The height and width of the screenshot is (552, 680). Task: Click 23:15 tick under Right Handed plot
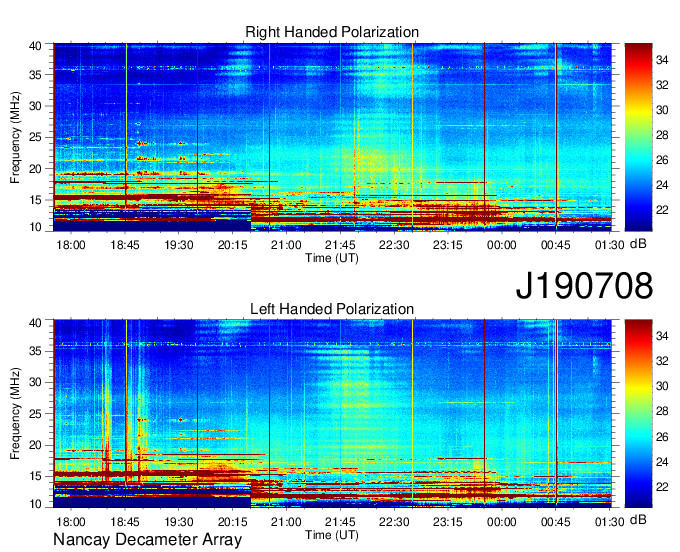[x=448, y=245]
